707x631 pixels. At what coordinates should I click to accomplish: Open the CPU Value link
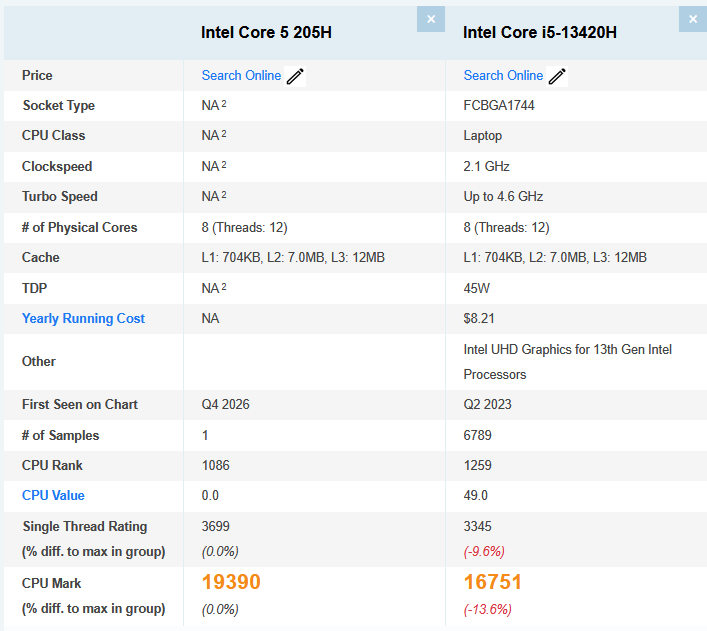(53, 495)
